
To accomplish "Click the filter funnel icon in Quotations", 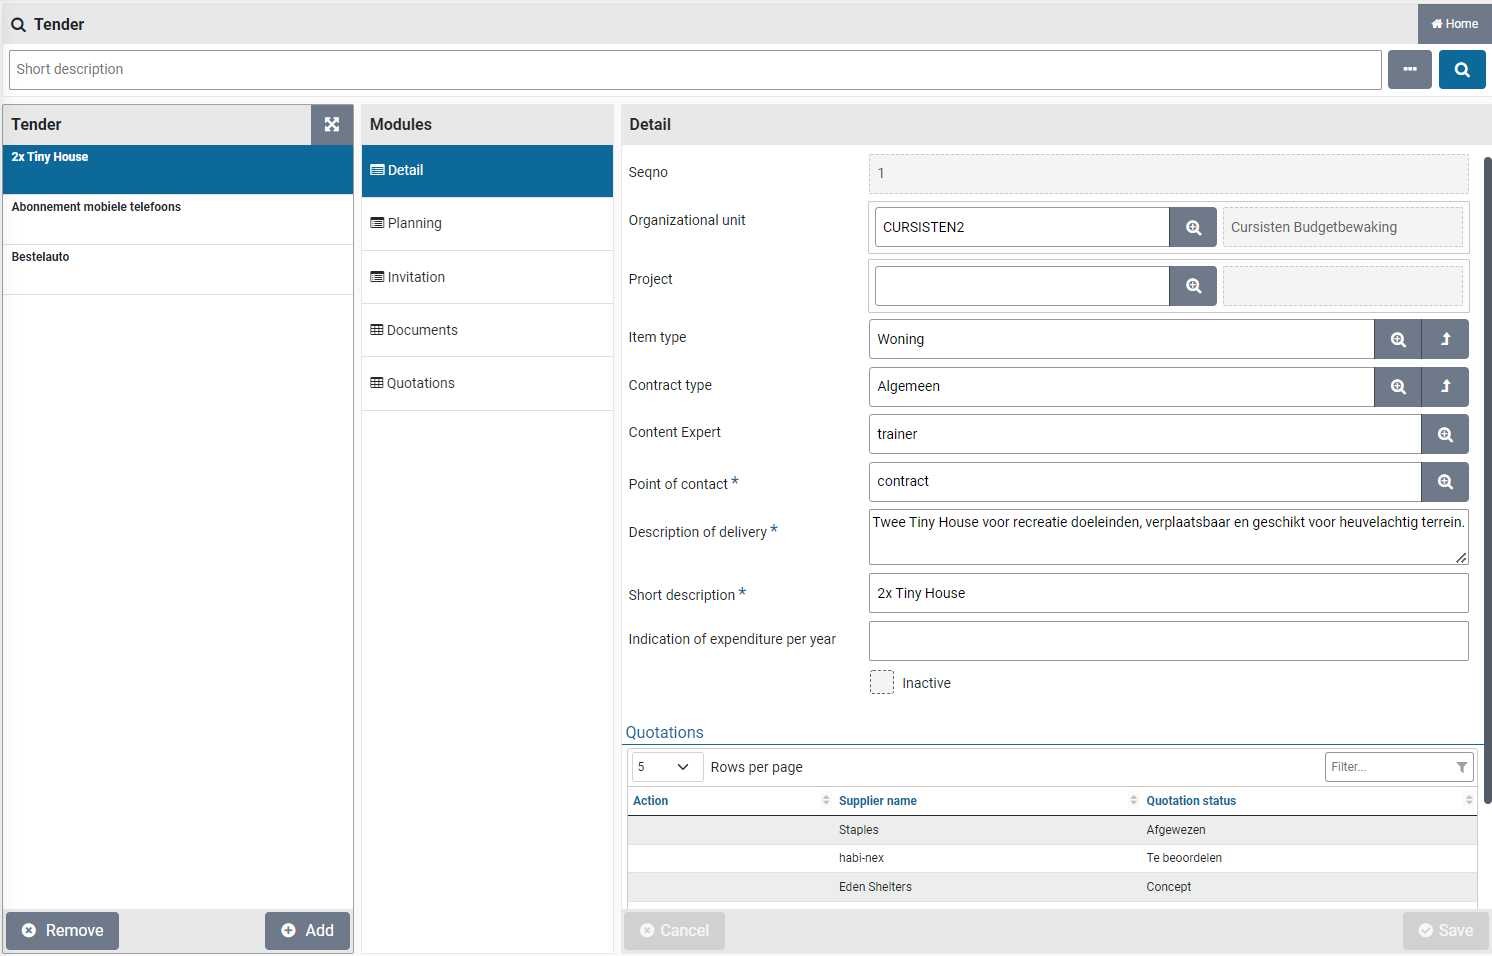I will pyautogui.click(x=1462, y=767).
